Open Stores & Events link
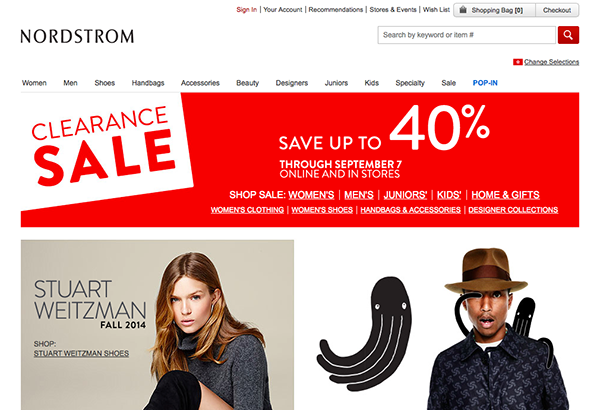The width and height of the screenshot is (600, 410). (x=393, y=10)
